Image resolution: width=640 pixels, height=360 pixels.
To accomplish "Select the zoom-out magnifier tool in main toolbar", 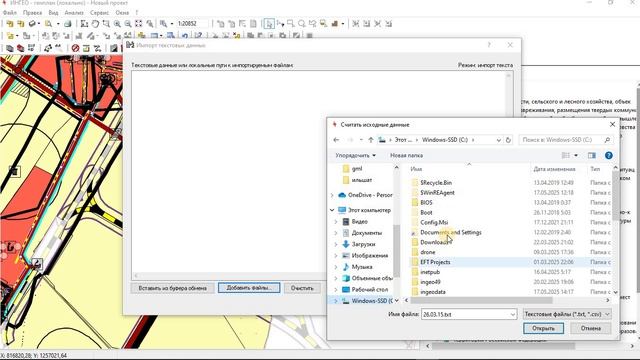I will tap(128, 24).
